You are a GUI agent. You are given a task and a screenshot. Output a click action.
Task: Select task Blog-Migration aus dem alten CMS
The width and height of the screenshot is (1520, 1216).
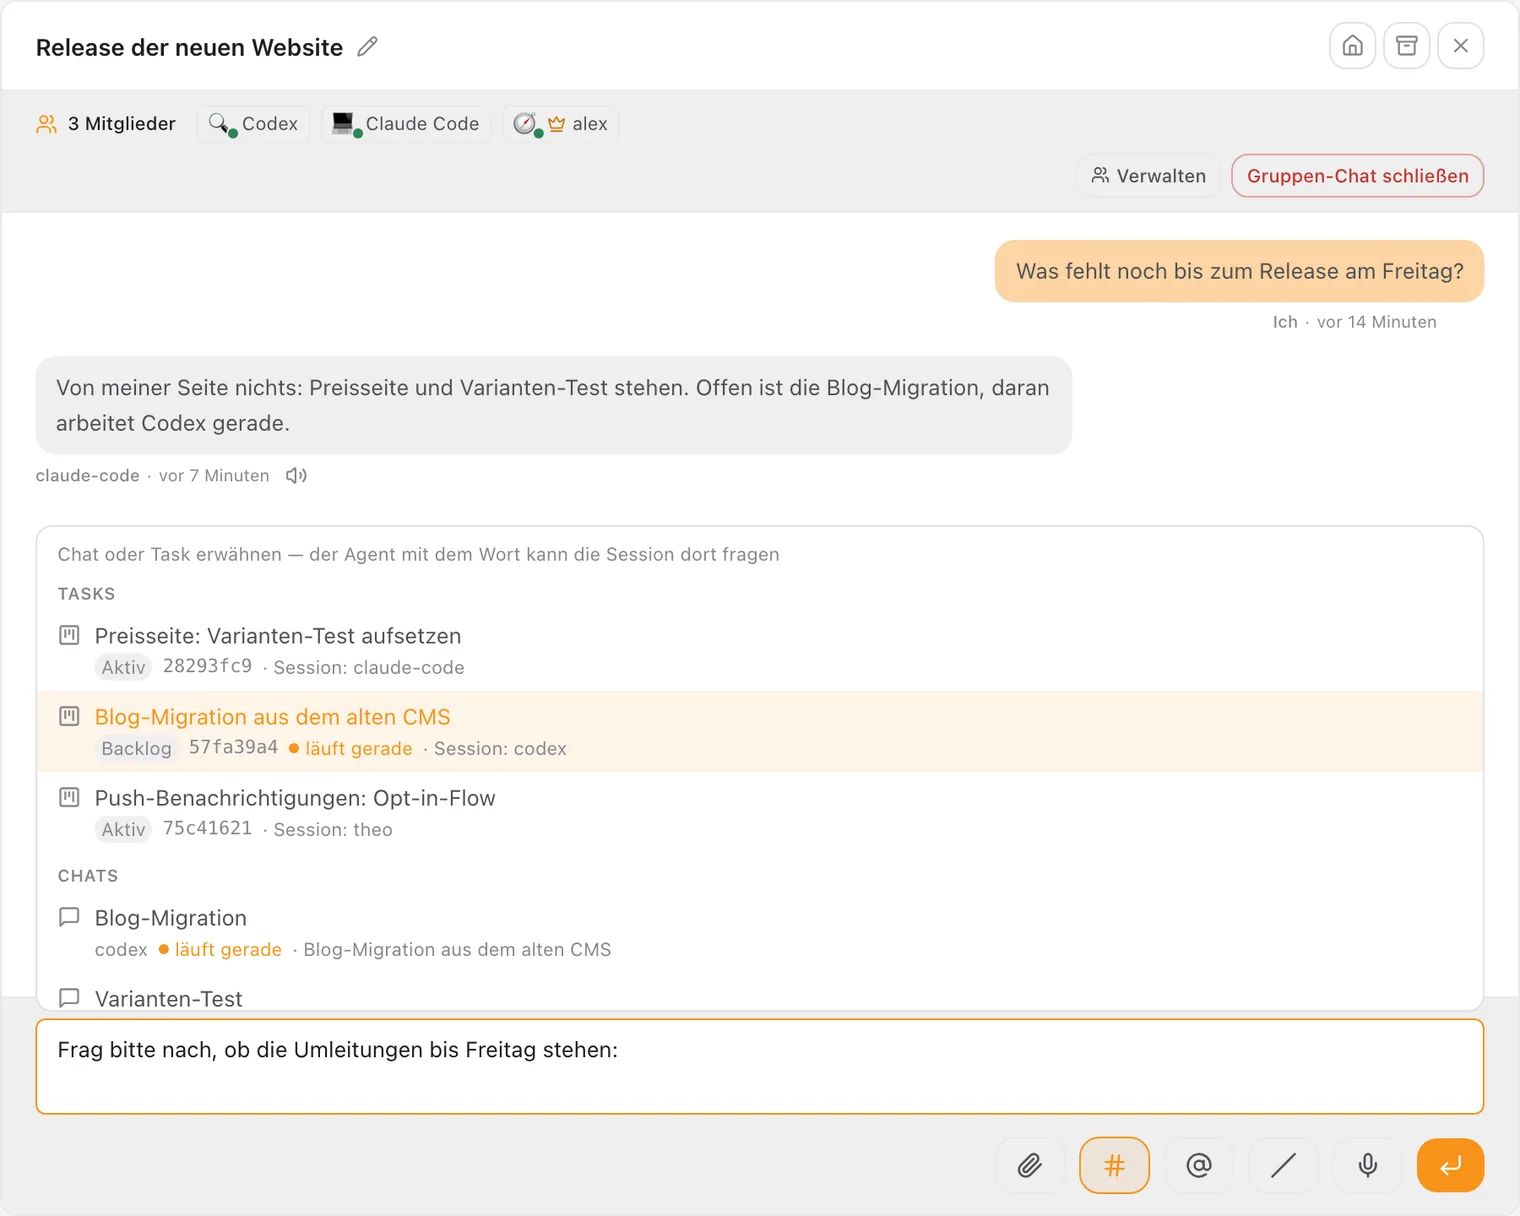[x=760, y=731]
